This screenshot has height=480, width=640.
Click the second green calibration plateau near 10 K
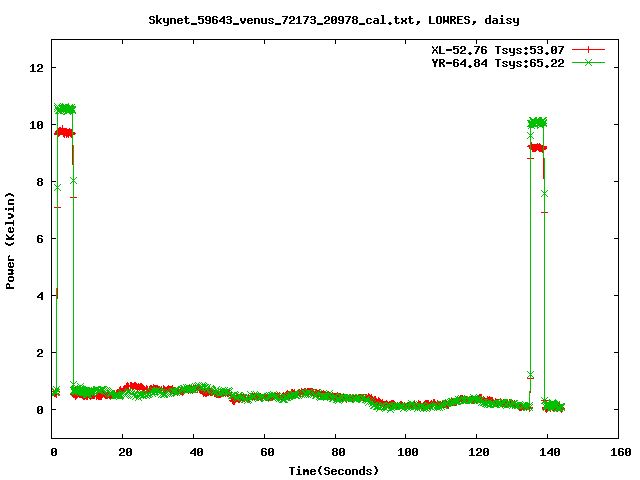(537, 122)
